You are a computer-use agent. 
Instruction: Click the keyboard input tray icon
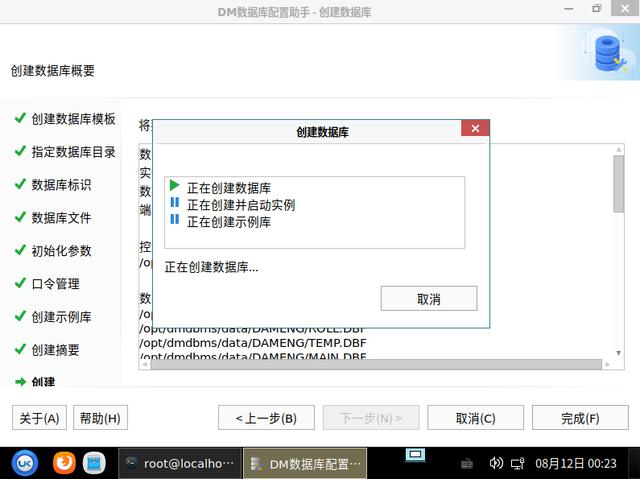tap(467, 463)
